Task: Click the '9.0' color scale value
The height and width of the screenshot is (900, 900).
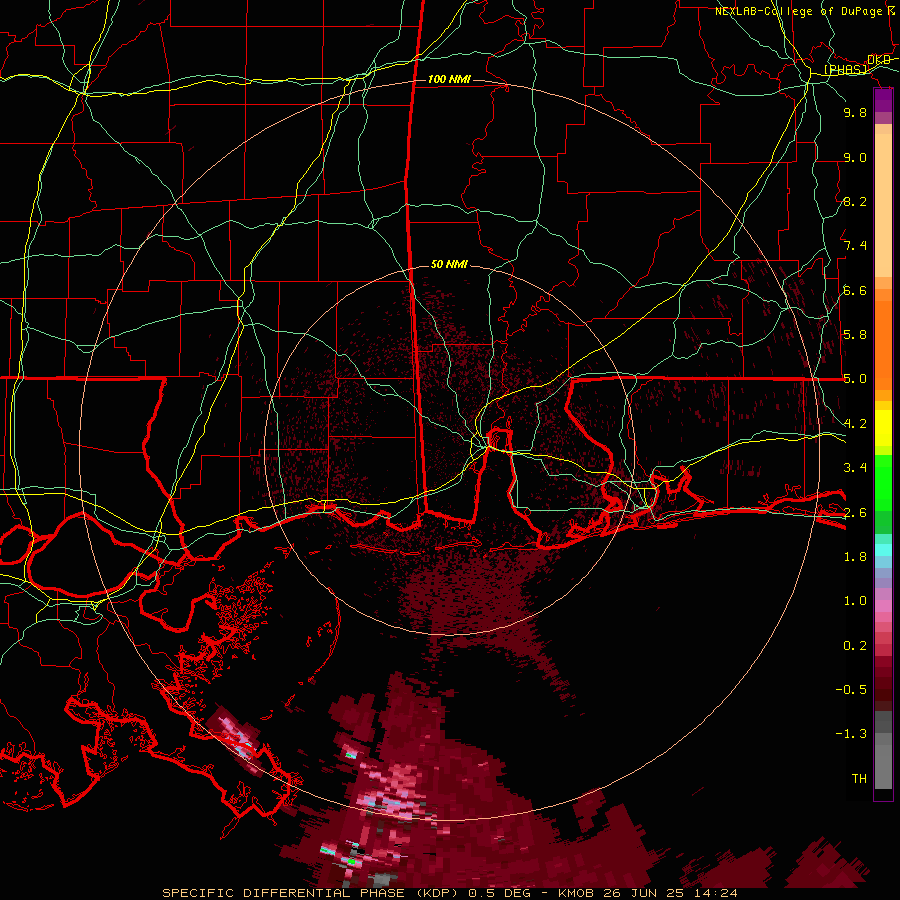Action: [x=855, y=157]
